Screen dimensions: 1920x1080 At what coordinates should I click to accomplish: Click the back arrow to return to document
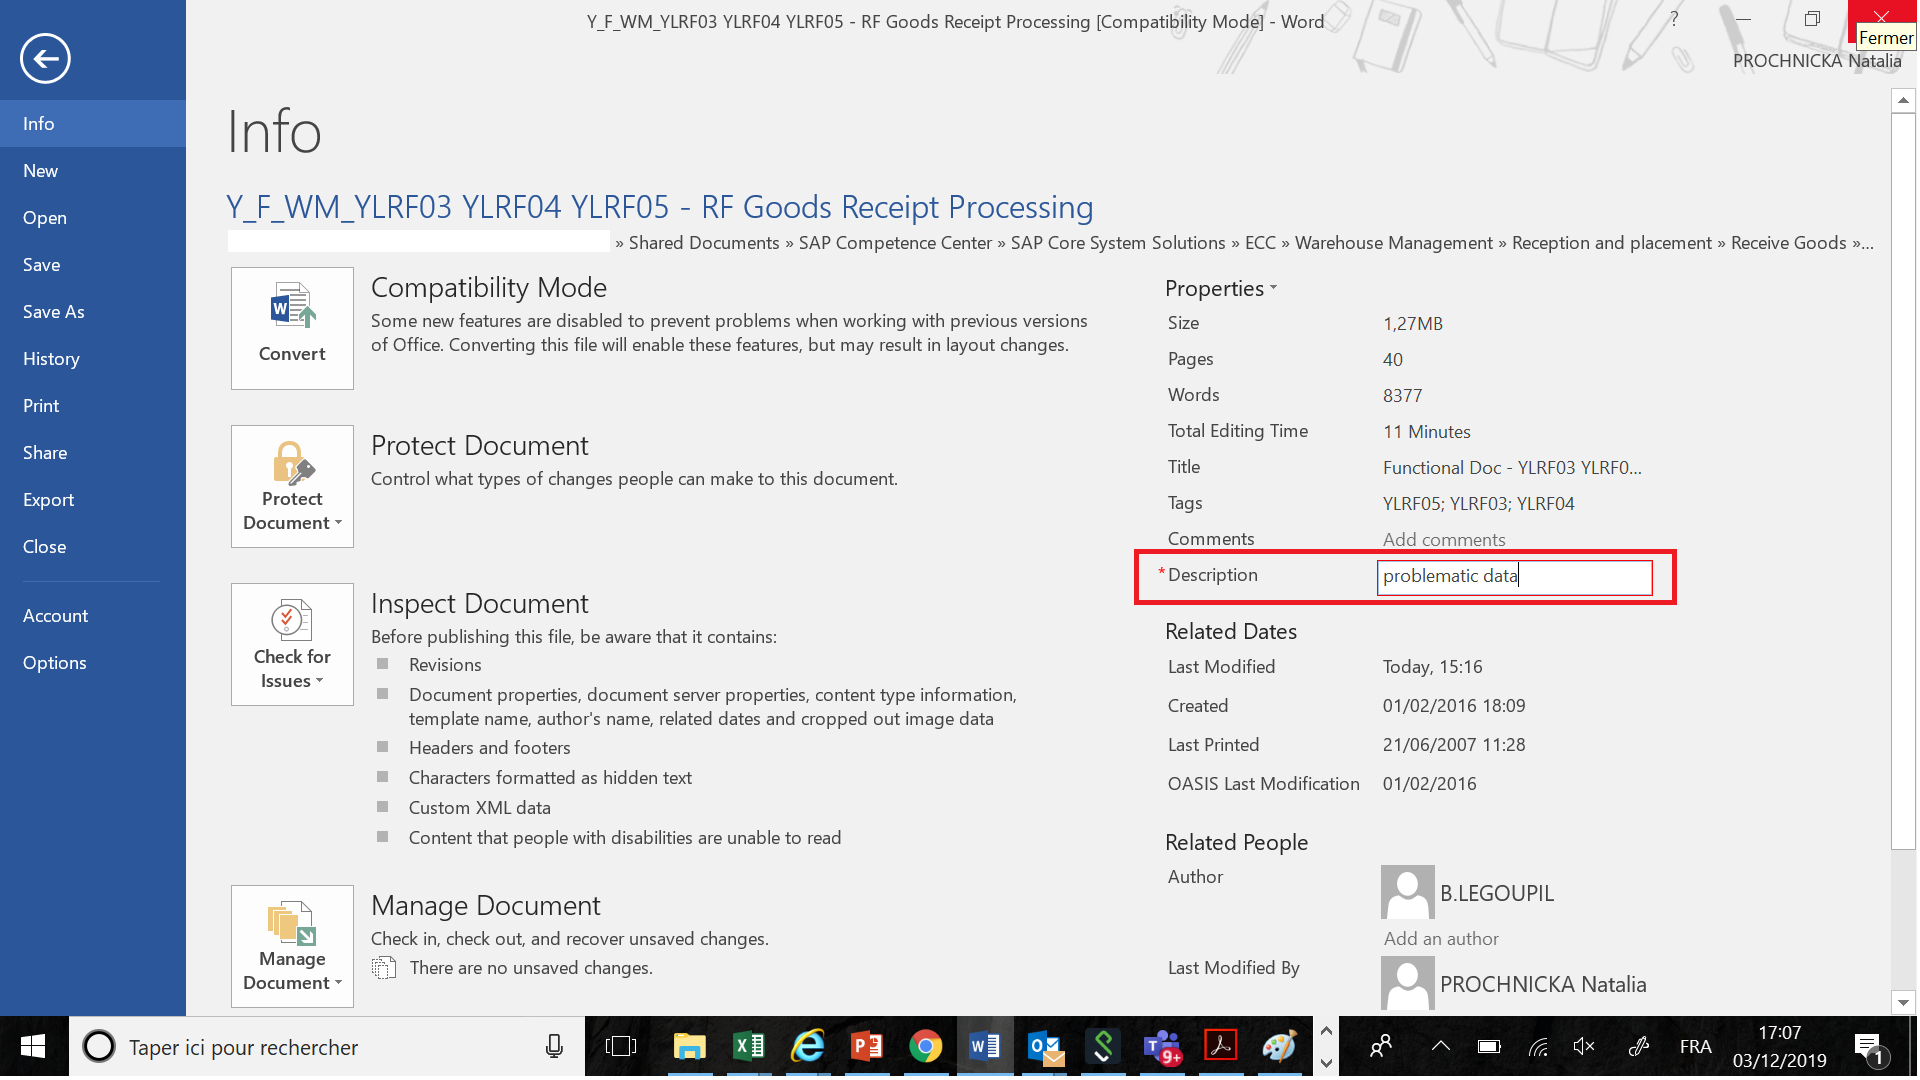[x=45, y=58]
